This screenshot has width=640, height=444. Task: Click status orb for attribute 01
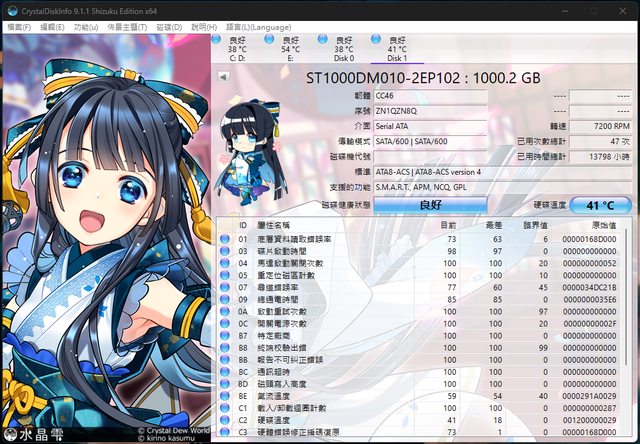tap(225, 240)
